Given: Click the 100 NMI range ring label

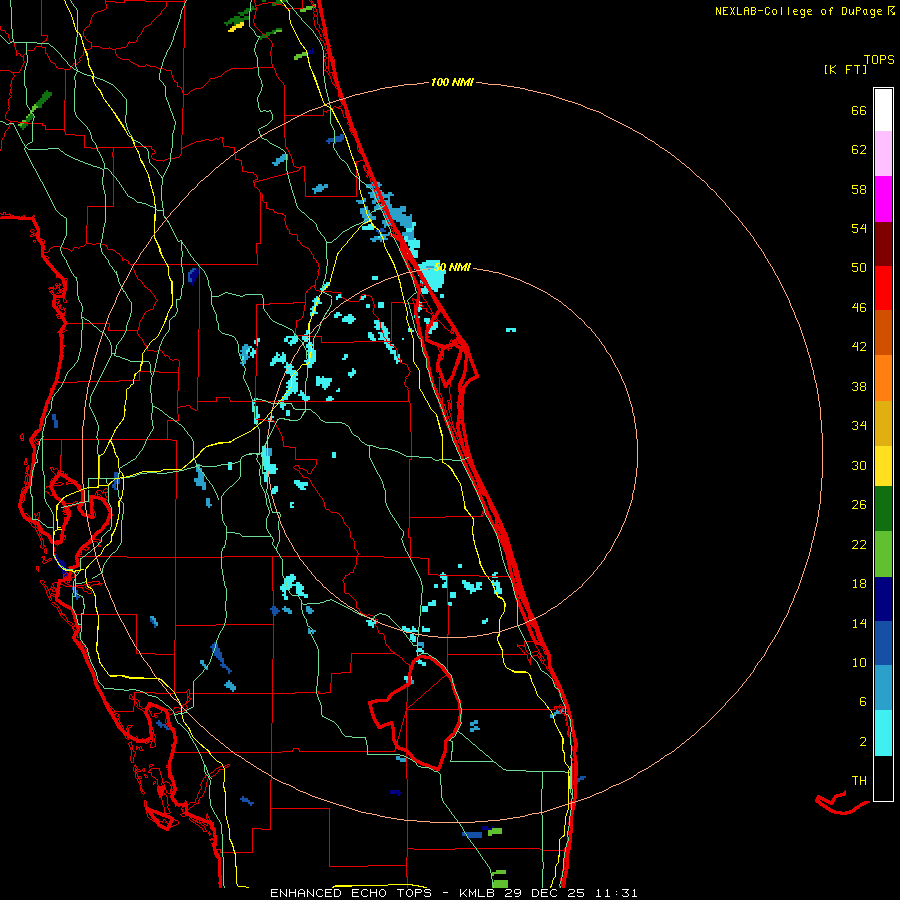Looking at the screenshot, I should 452,83.
